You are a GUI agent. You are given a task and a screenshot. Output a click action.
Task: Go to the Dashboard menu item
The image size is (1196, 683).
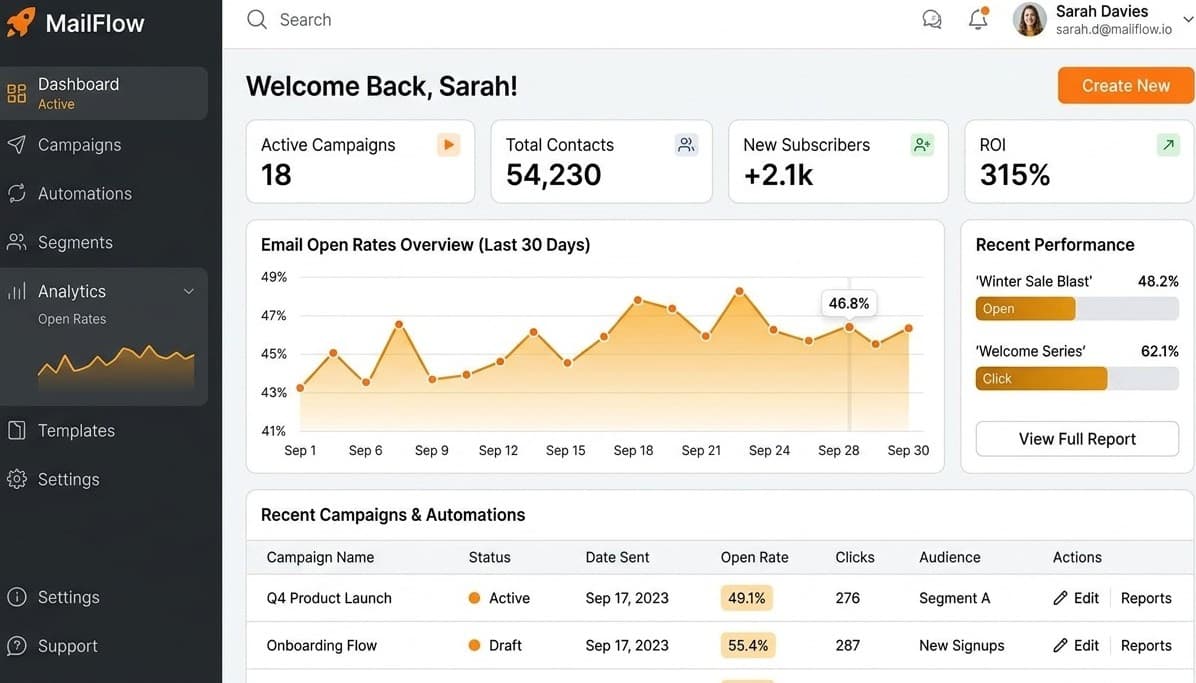click(x=104, y=93)
